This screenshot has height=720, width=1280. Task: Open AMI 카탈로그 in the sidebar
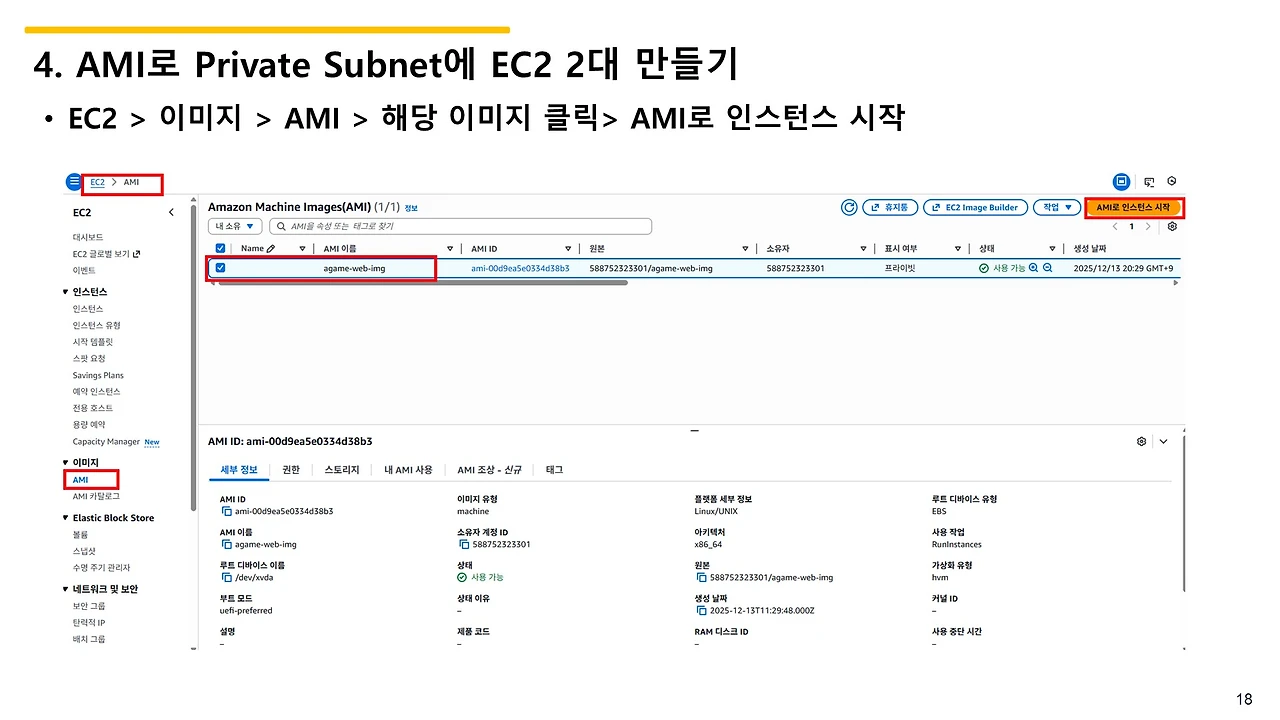coord(96,496)
